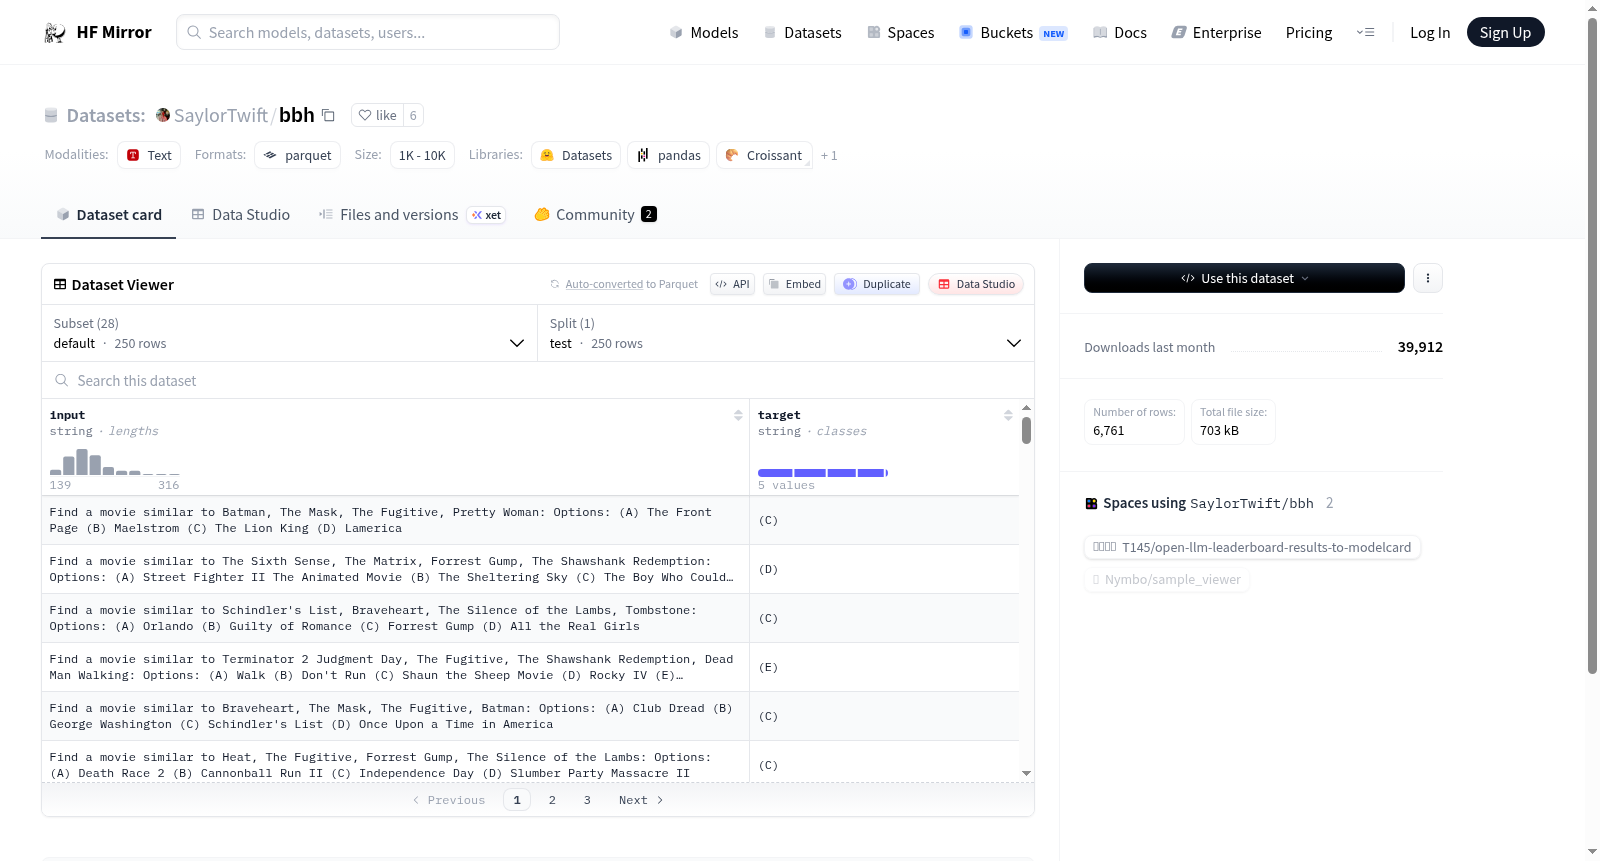Open Docs in the top navigation
Screen dimensions: 1600x861
tap(1120, 33)
